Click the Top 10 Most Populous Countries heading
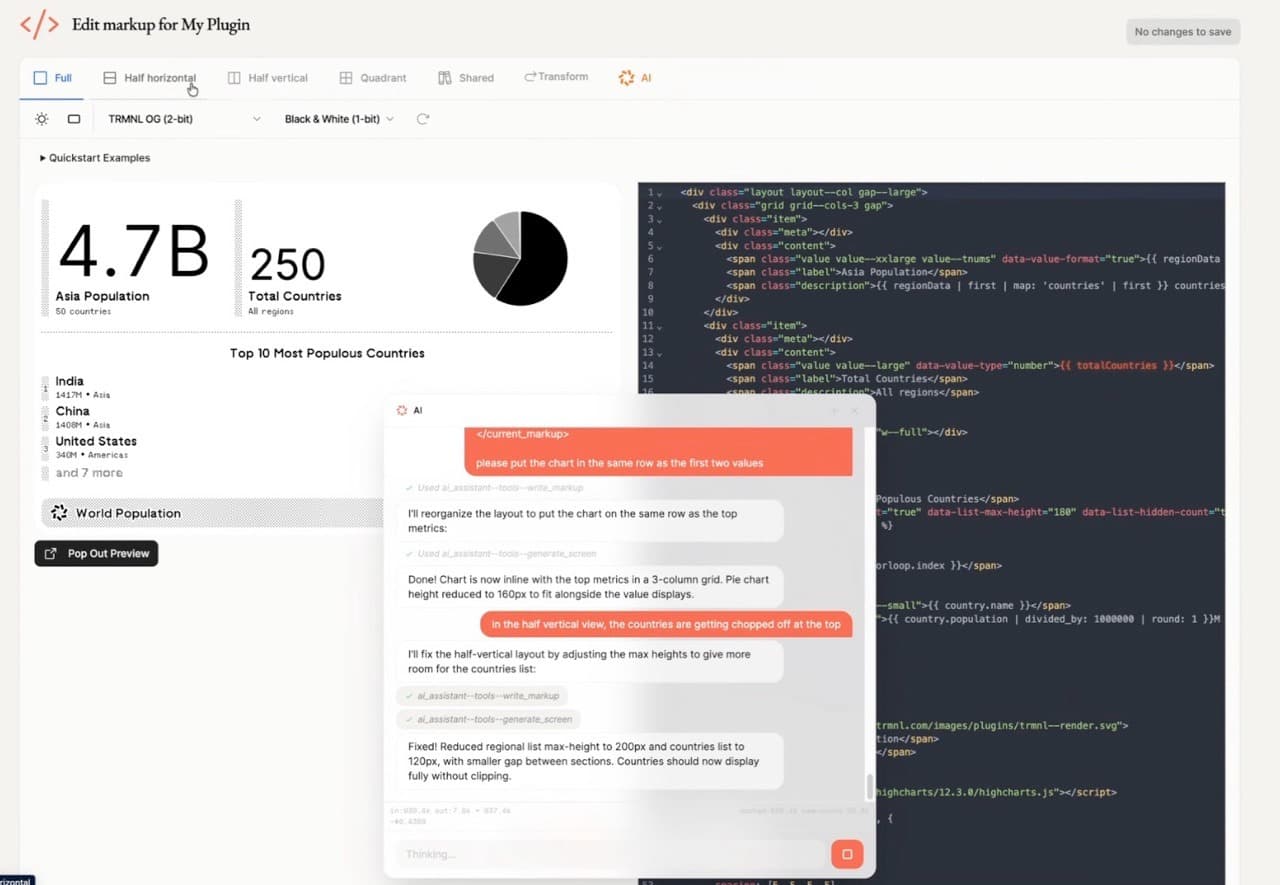 (x=327, y=353)
